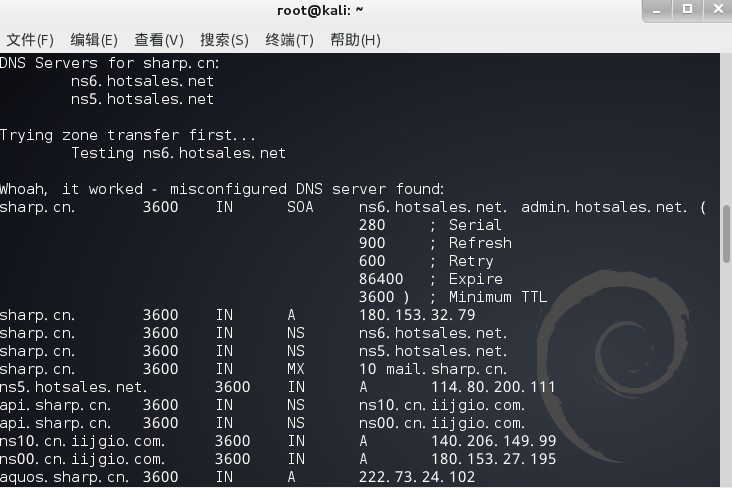Image resolution: width=732 pixels, height=488 pixels.
Task: Click admin.hotsales.net. in the SOA record
Action: point(605,207)
